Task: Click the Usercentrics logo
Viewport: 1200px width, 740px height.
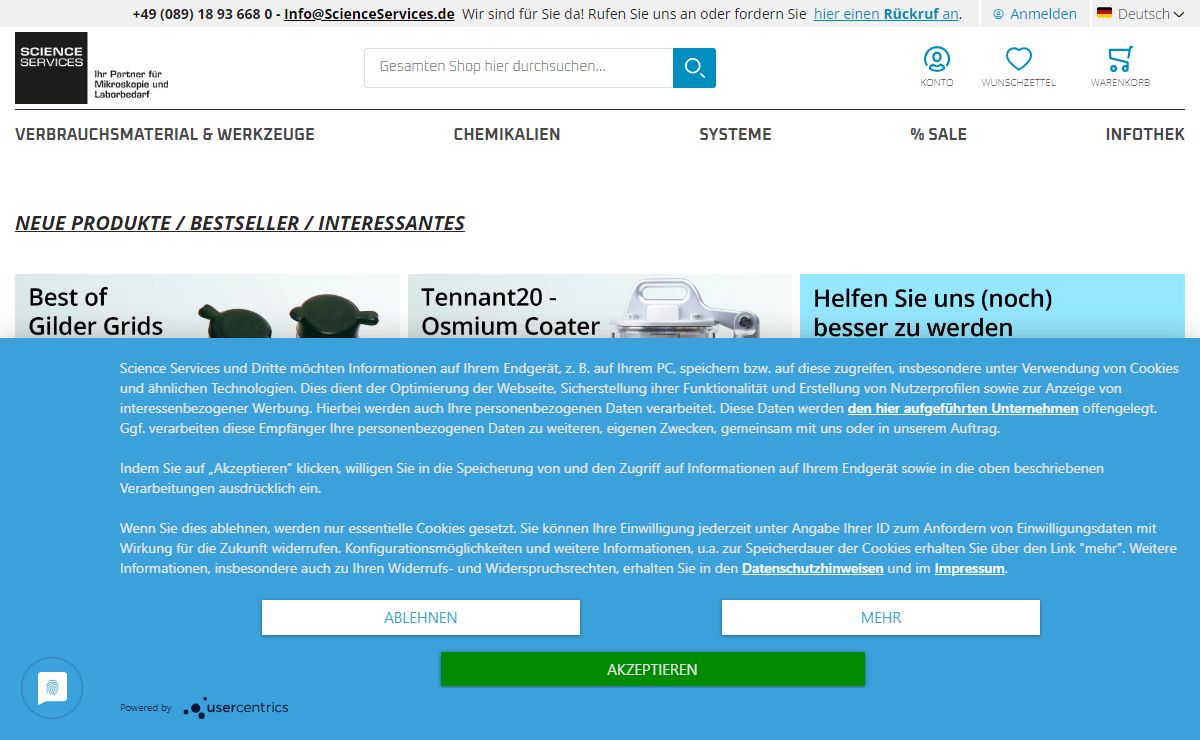Action: 236,708
